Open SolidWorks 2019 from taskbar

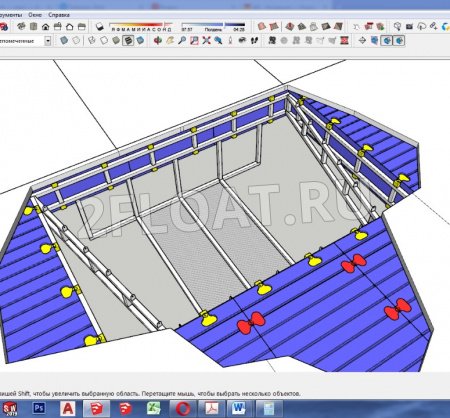[9, 408]
